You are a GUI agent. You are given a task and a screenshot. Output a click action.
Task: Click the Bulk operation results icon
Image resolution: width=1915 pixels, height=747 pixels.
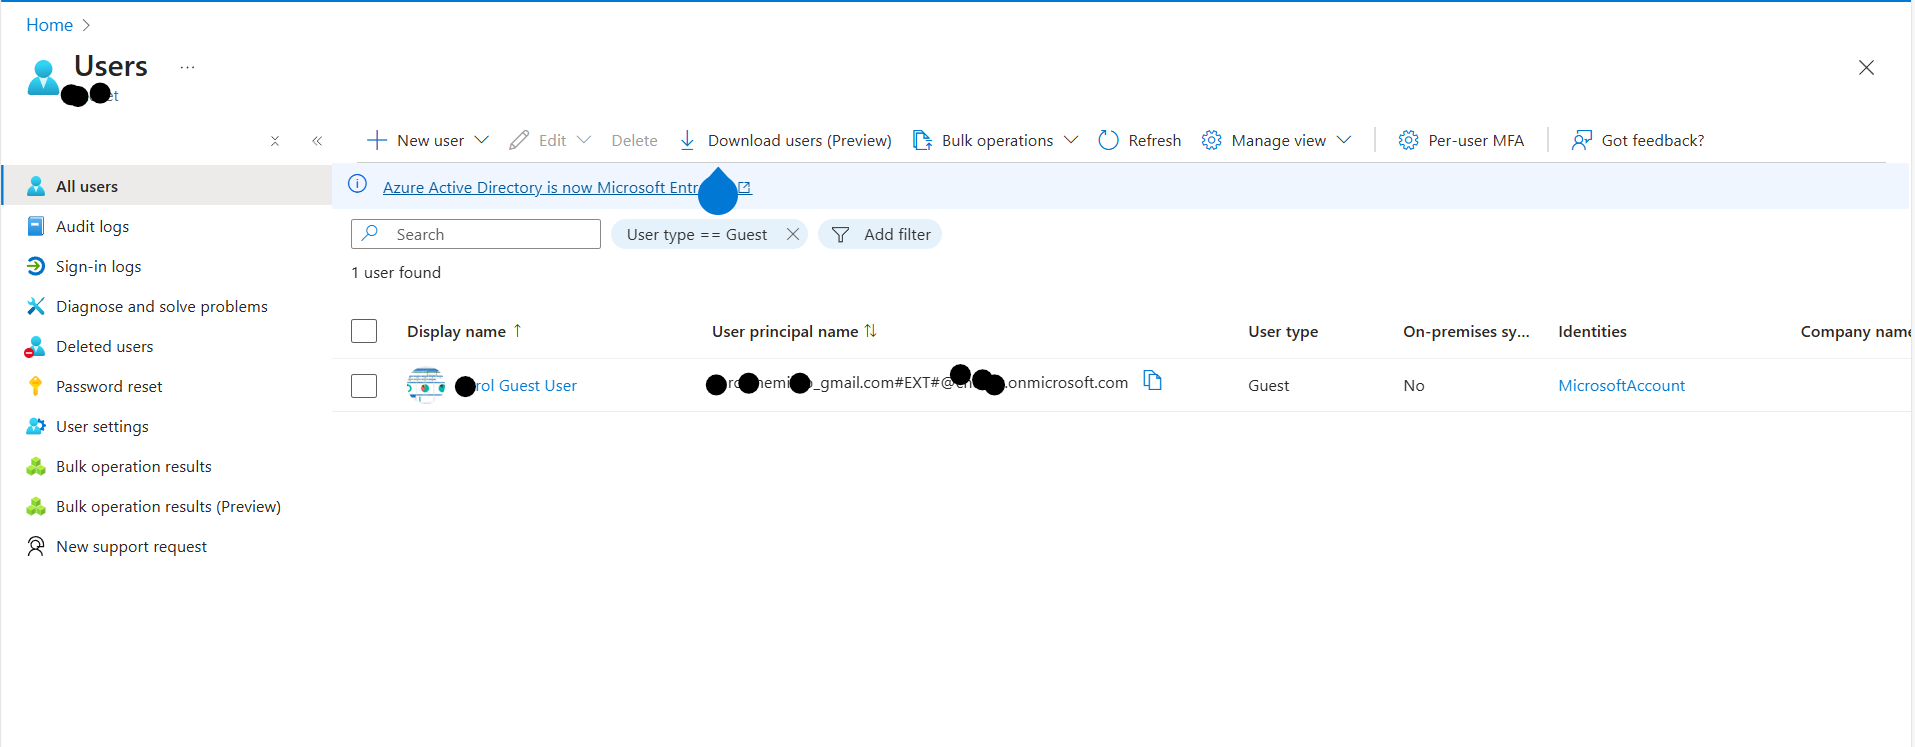pyautogui.click(x=36, y=466)
